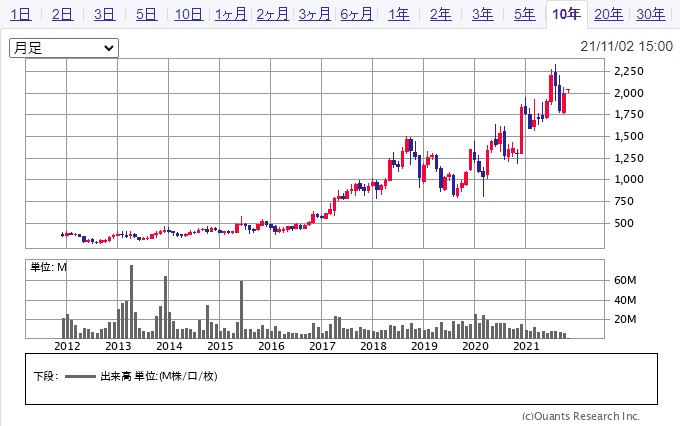This screenshot has width=680, height=426.
Task: Click the 2018 year axis label
Action: [x=373, y=346]
